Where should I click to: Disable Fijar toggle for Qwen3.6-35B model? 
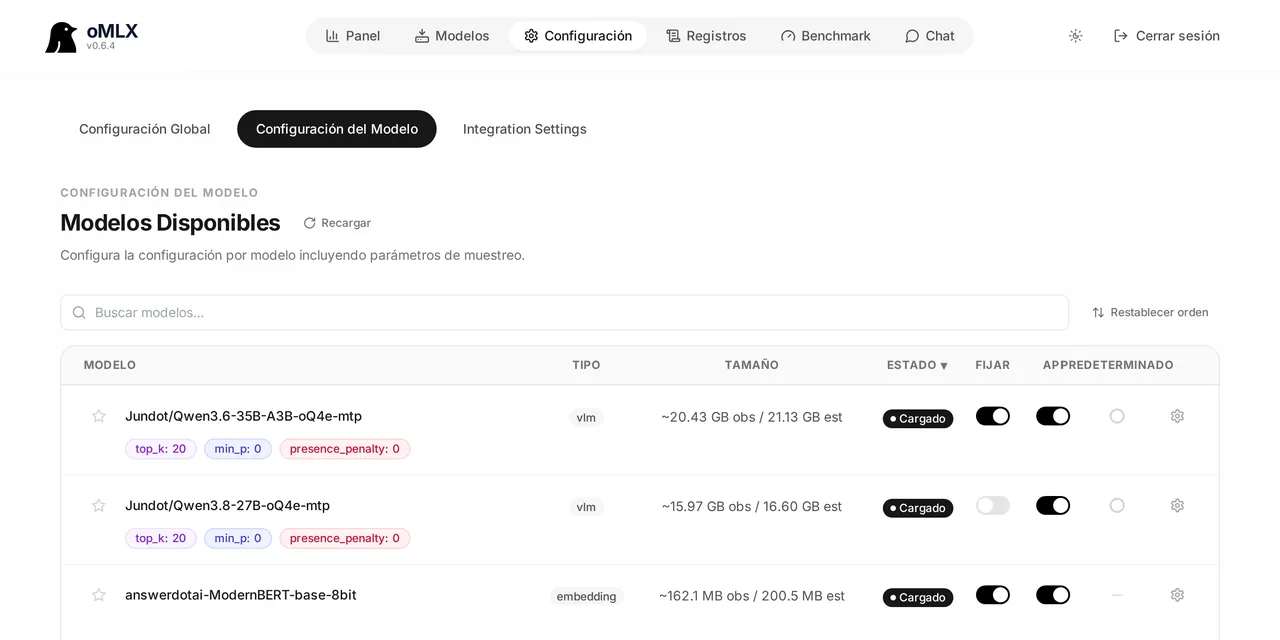click(993, 416)
